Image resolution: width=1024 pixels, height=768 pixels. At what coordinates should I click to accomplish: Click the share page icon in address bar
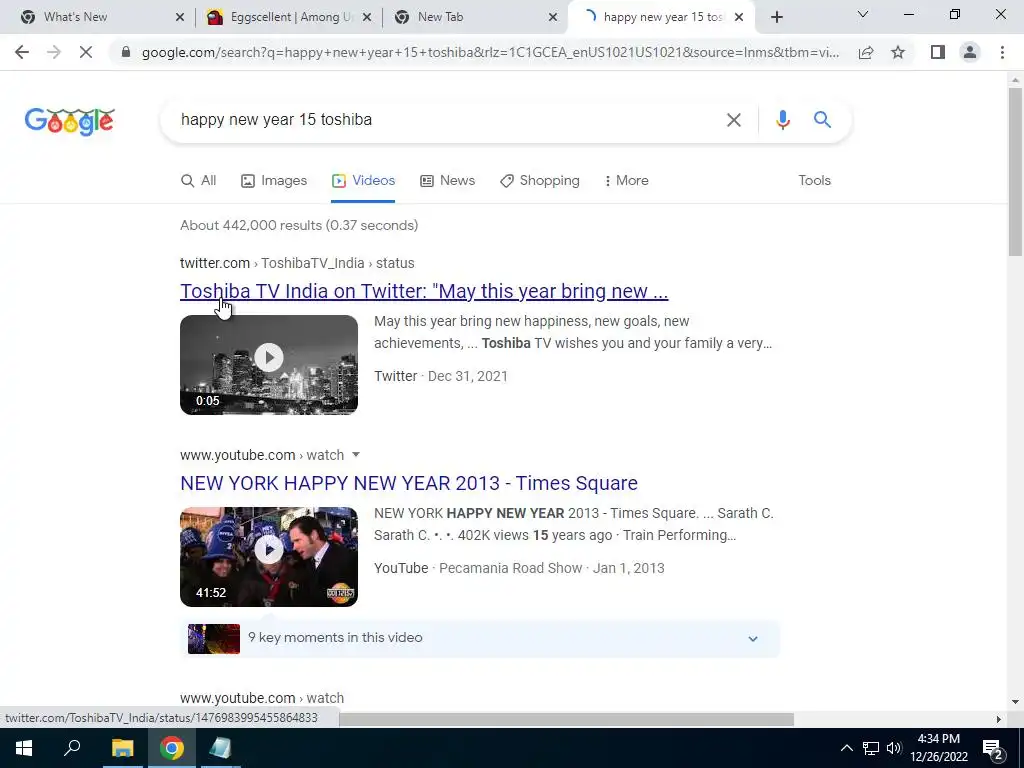coord(866,52)
